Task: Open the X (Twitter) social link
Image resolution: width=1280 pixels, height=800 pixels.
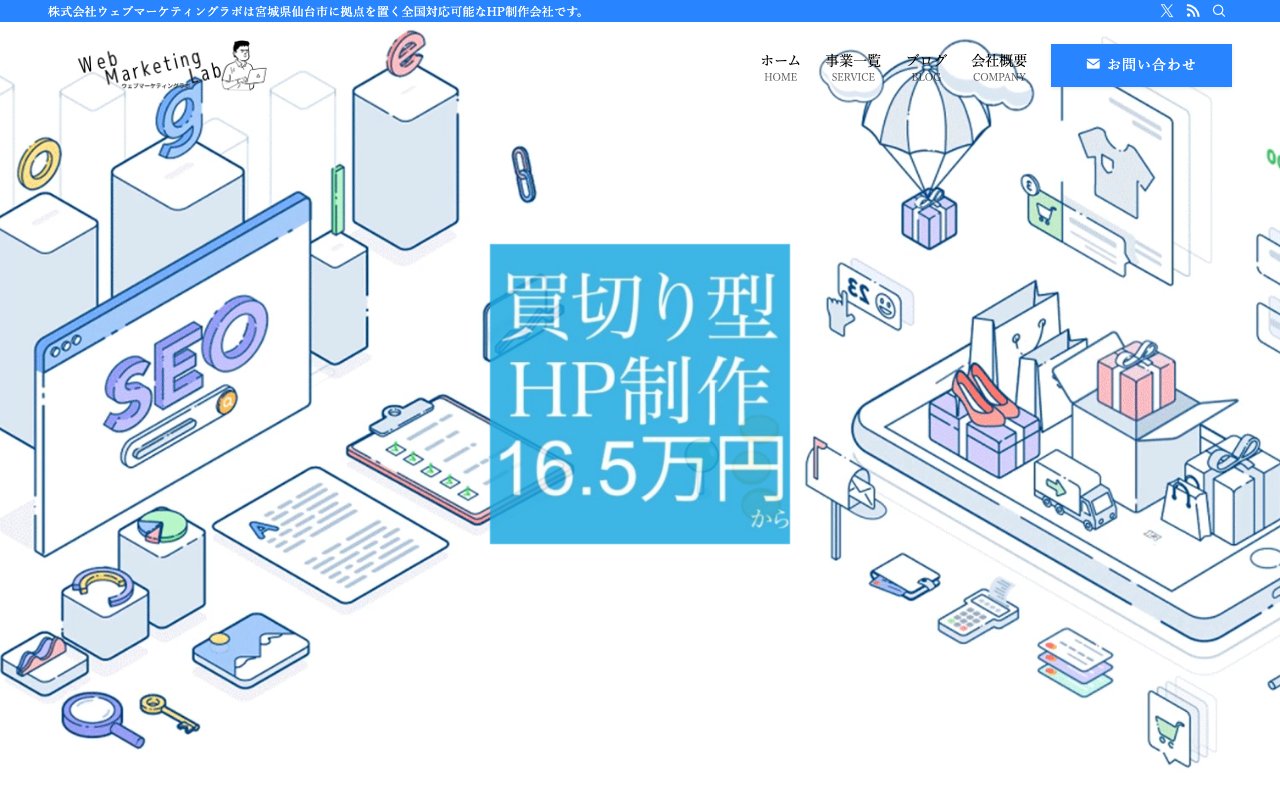Action: [x=1167, y=11]
